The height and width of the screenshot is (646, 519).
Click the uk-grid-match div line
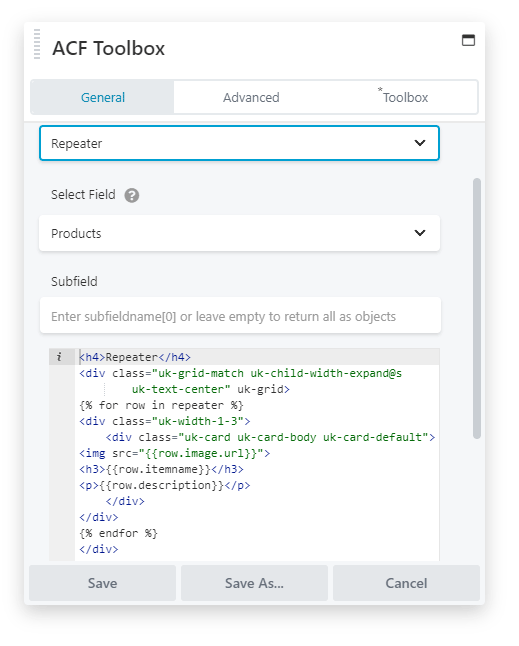241,373
